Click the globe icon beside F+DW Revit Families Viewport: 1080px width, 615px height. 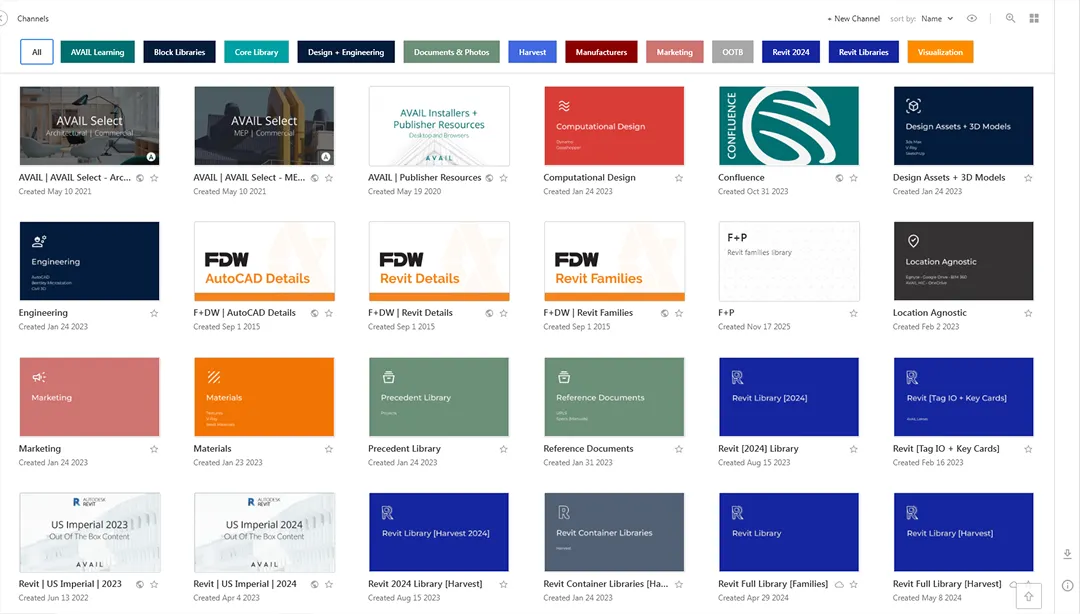coord(665,313)
